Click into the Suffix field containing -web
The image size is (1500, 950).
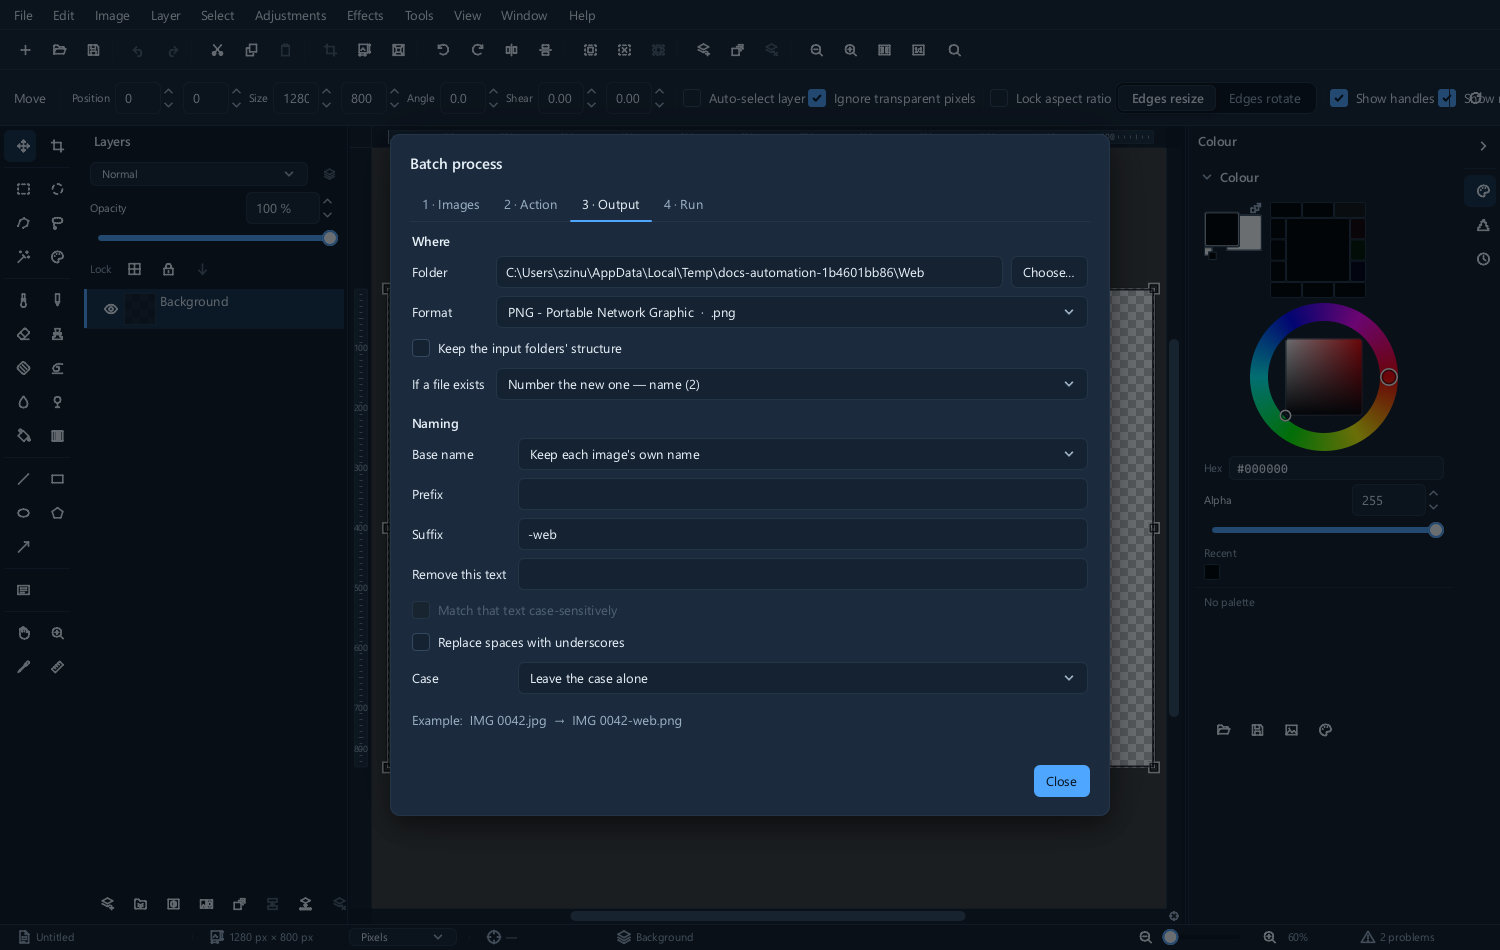[802, 534]
